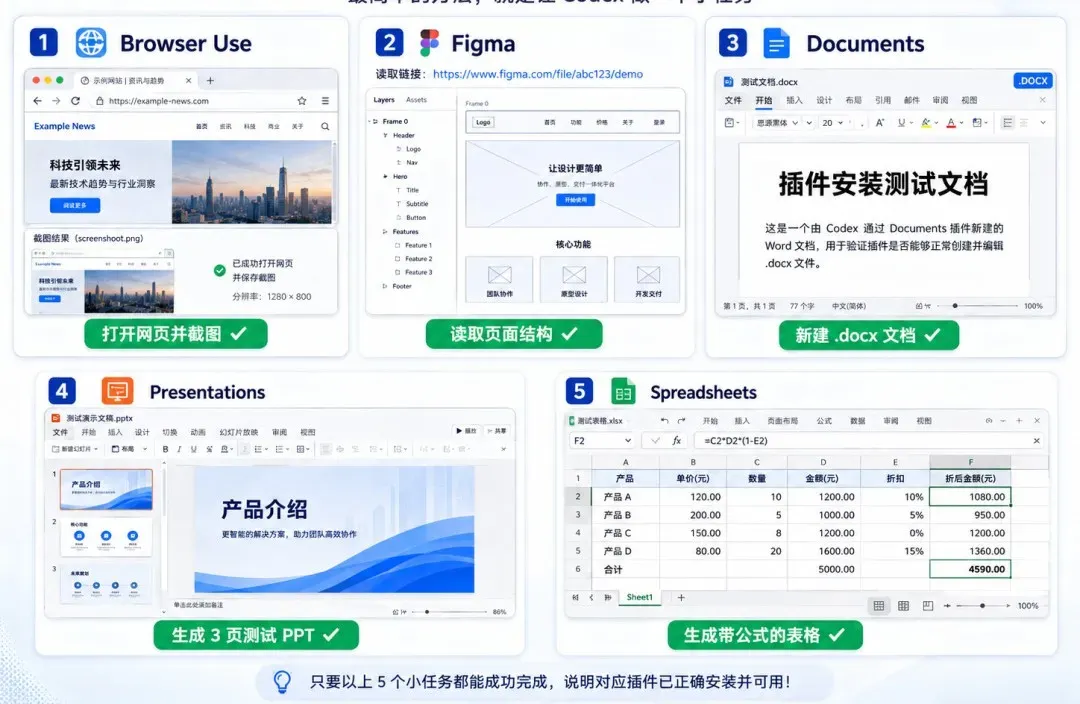
Task: Open the 布局 layout dropdown in pptx
Action: 129,449
